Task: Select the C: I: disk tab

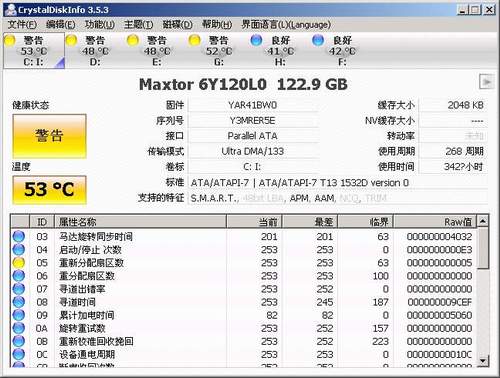Action: pos(34,51)
